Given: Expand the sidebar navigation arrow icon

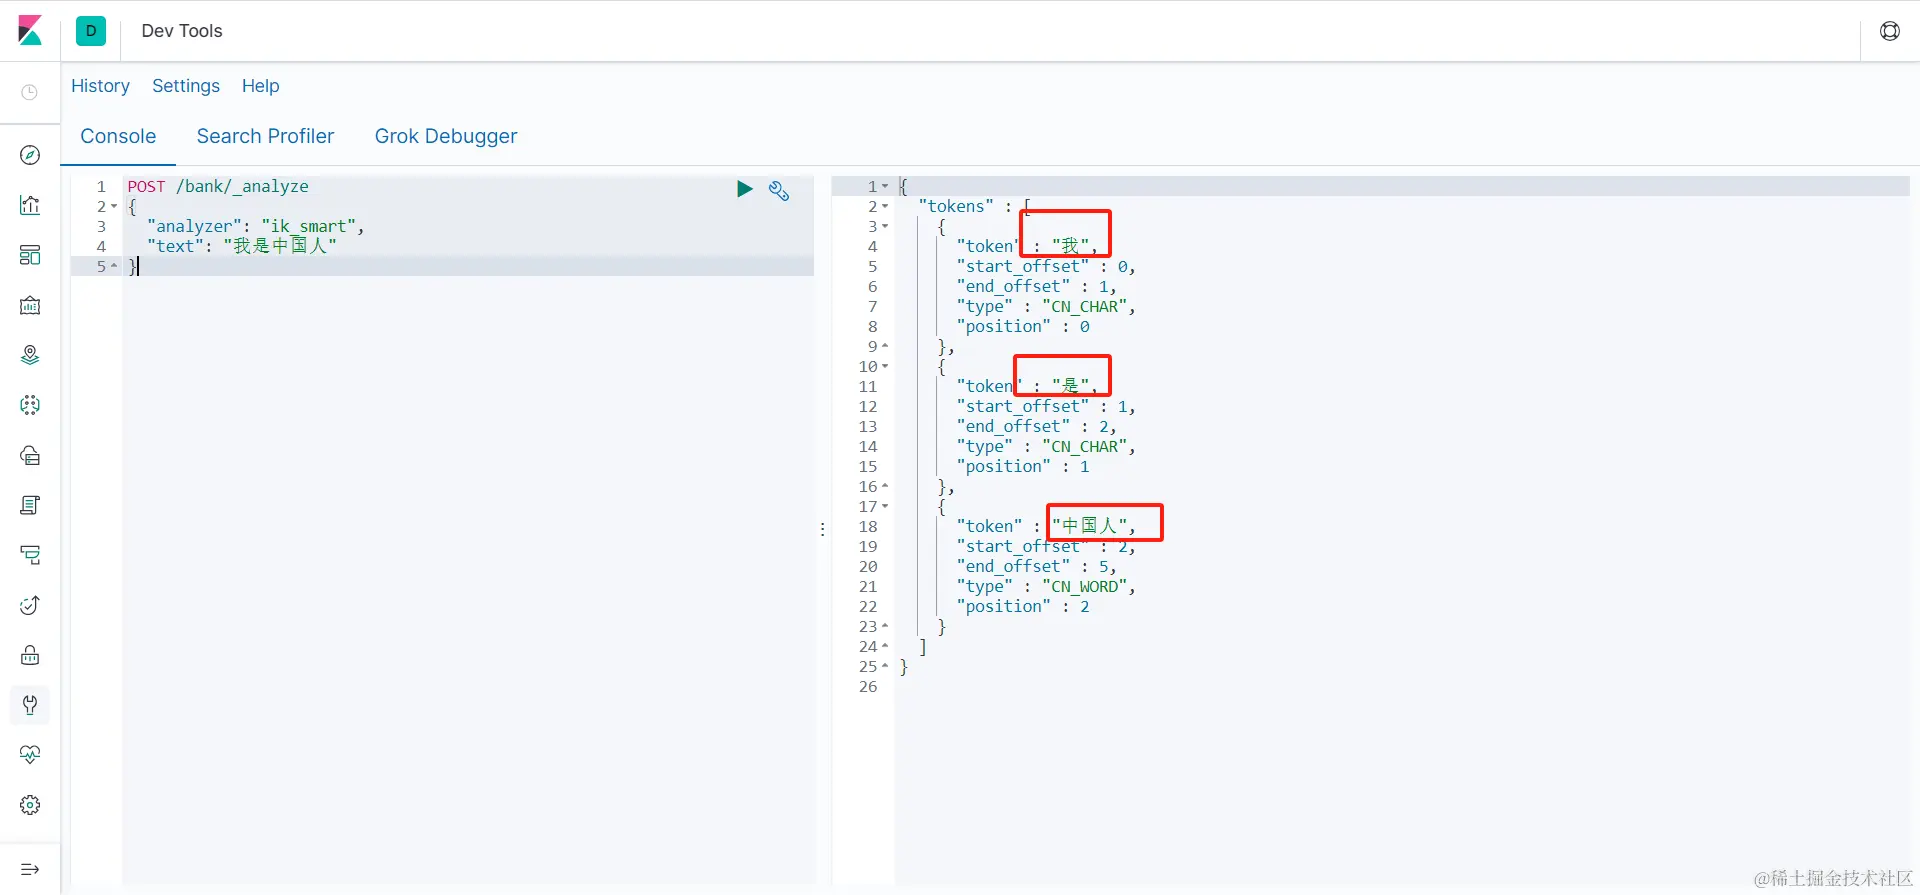Looking at the screenshot, I should [x=30, y=869].
